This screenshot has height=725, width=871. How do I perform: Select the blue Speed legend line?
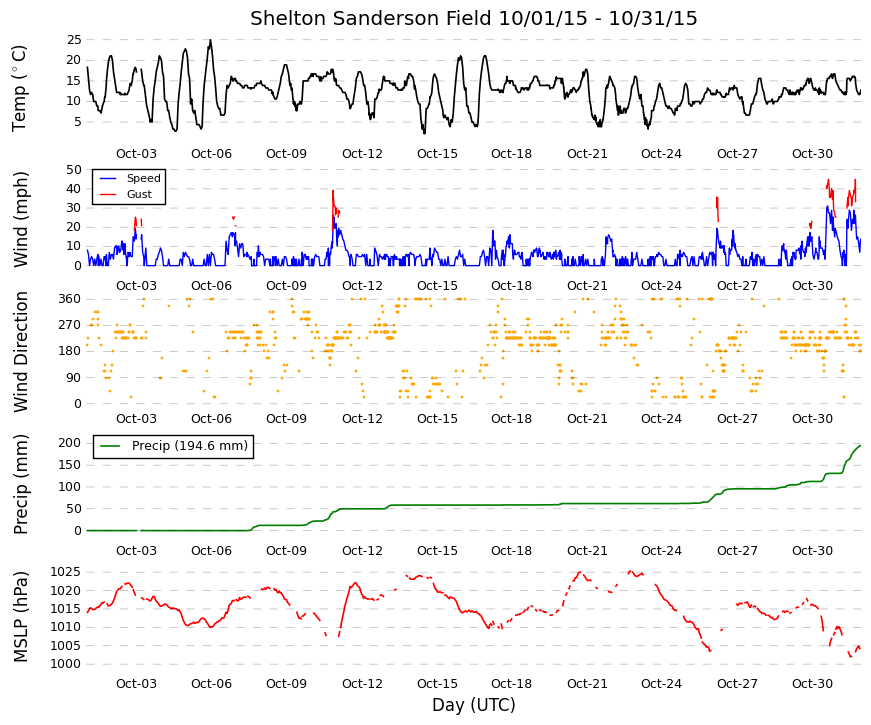(x=108, y=178)
